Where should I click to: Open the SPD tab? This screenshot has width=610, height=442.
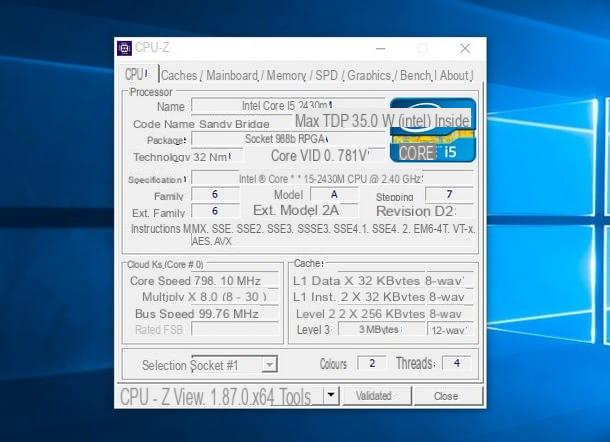[326, 75]
